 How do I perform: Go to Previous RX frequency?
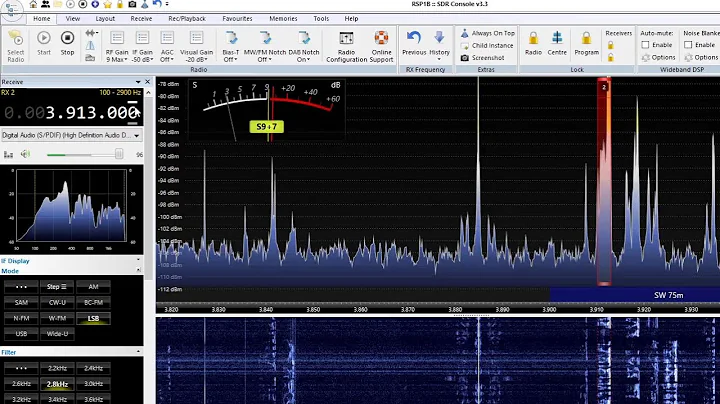tap(414, 44)
